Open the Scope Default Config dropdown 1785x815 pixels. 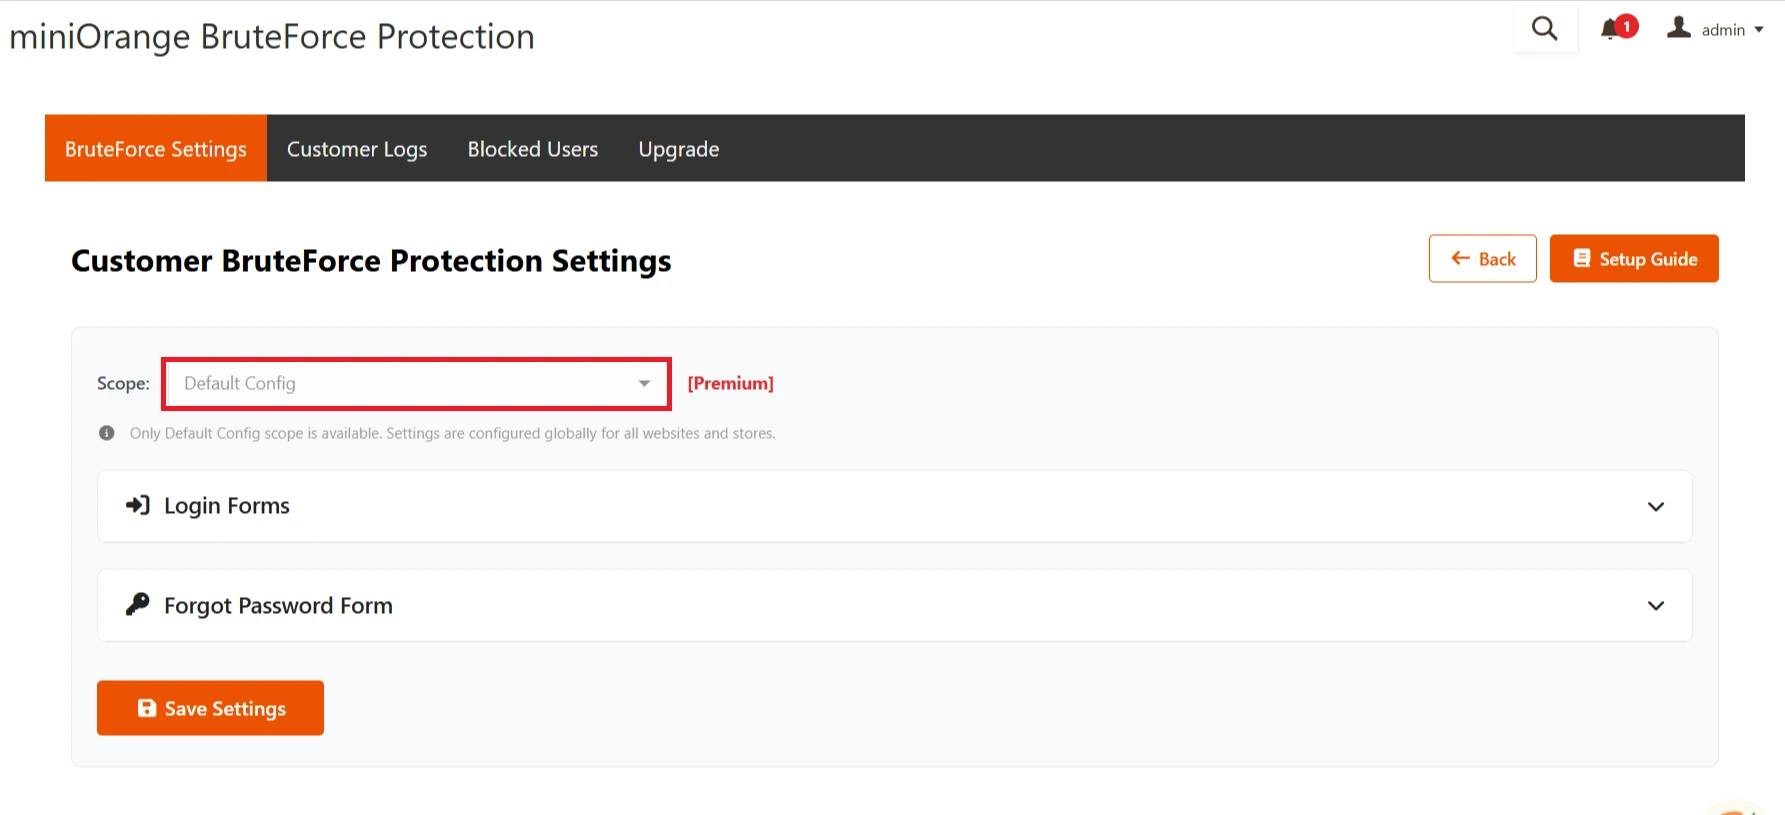(x=416, y=384)
